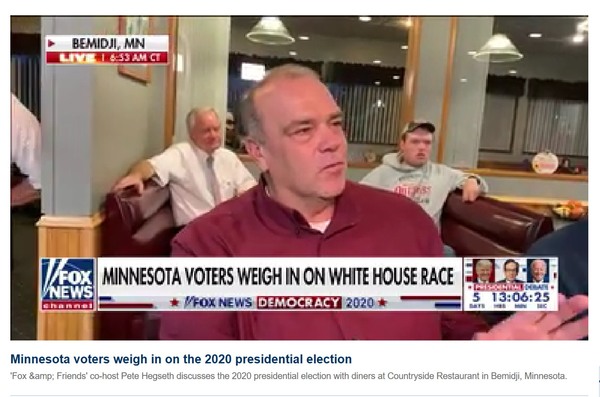Image resolution: width=600 pixels, height=397 pixels.
Task: Open the Minnesota voters weigh in article link
Action: coord(181,359)
